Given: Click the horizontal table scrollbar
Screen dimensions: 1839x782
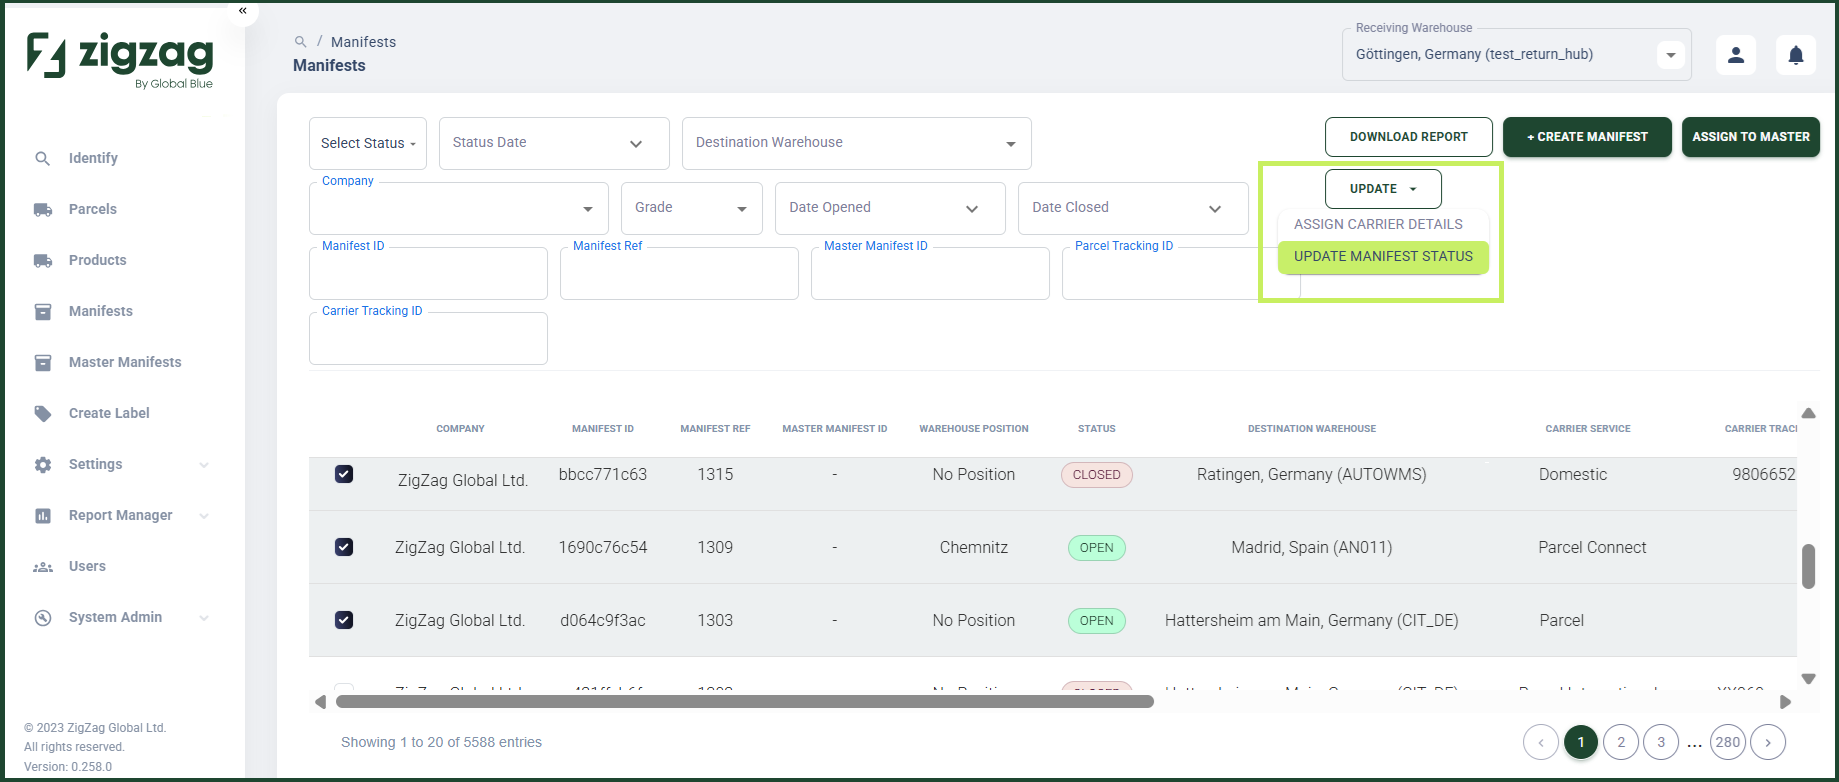Looking at the screenshot, I should [x=744, y=702].
